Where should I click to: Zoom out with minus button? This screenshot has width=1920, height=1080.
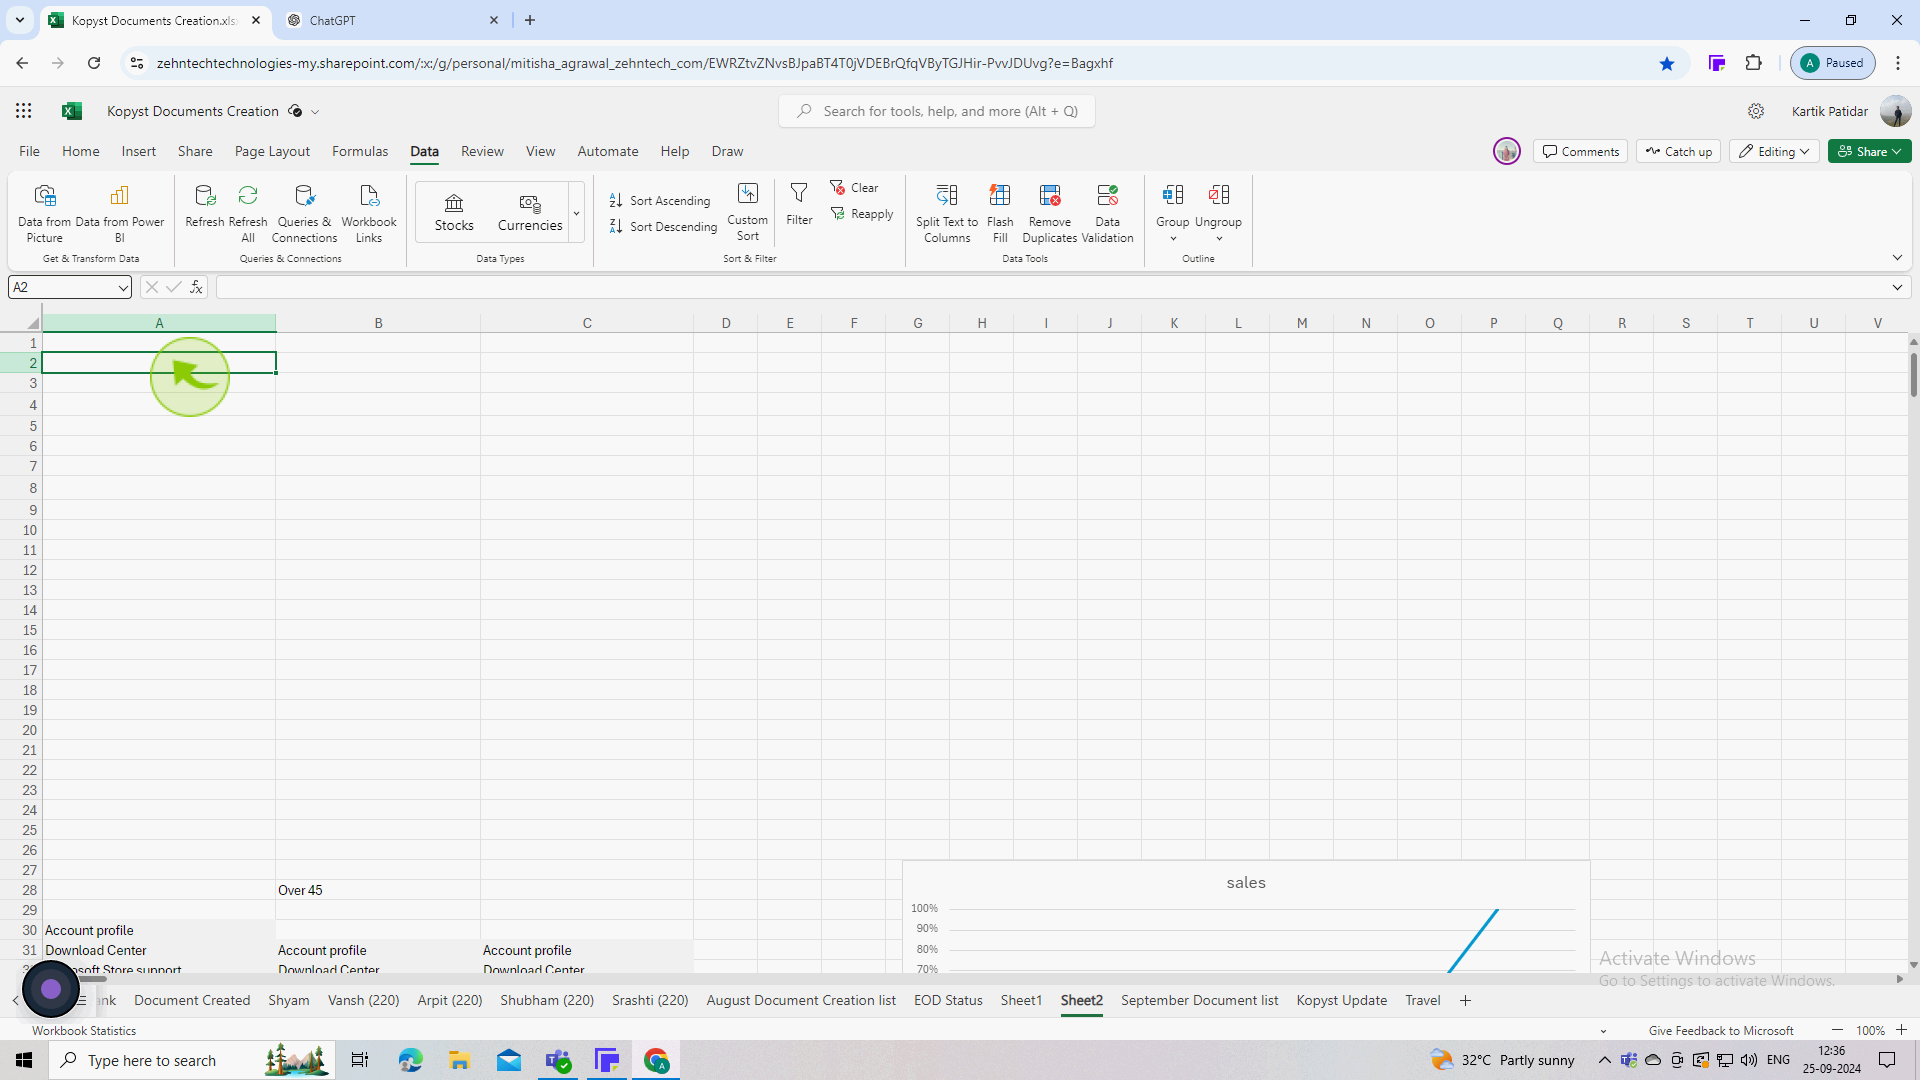point(1837,1030)
